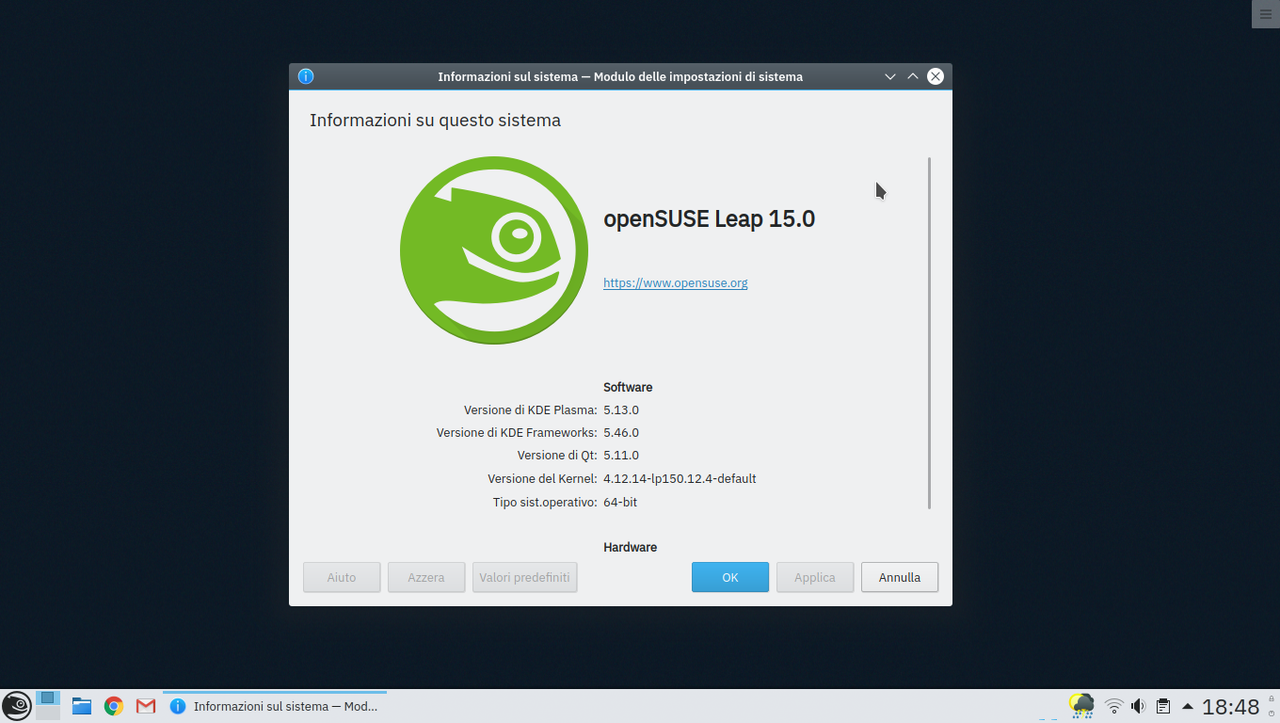
Task: Expand hidden system tray icons arrow
Action: [x=1188, y=706]
